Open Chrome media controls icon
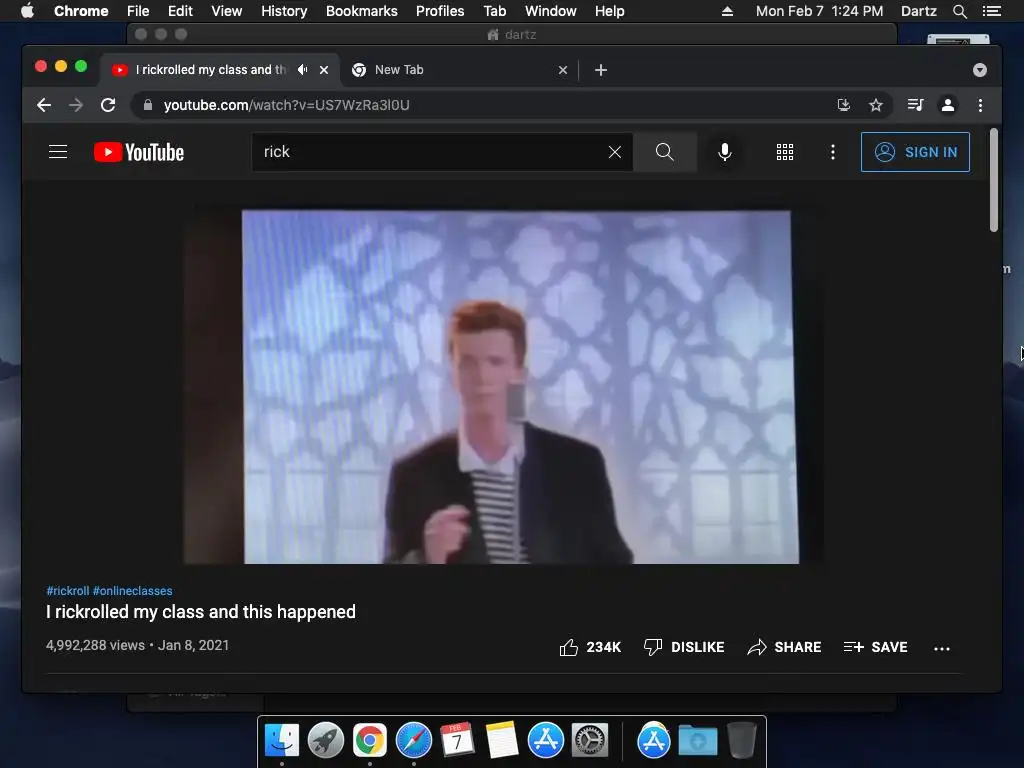 (916, 105)
